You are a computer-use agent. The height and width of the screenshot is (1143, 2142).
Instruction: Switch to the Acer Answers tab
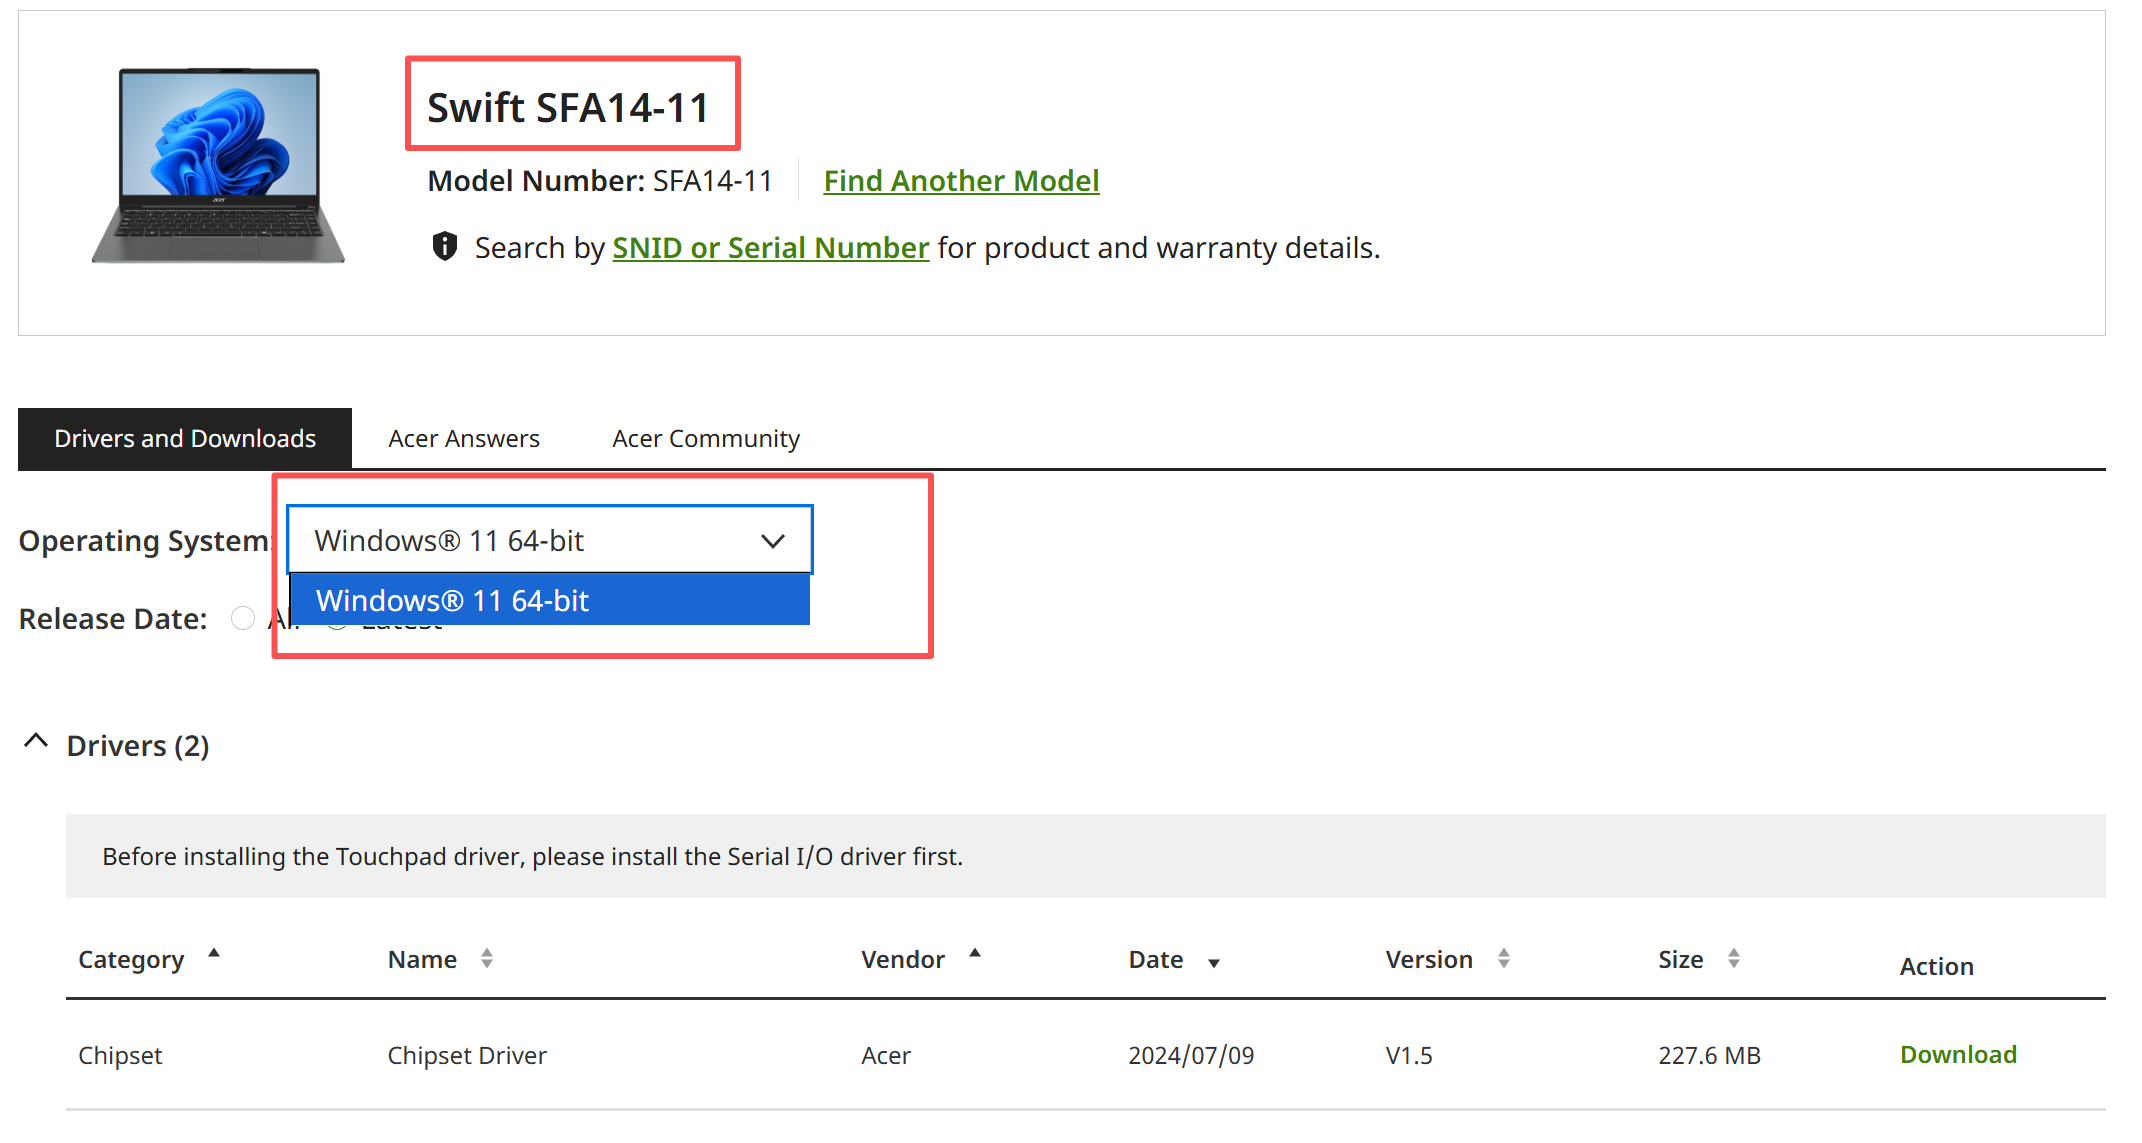(464, 438)
